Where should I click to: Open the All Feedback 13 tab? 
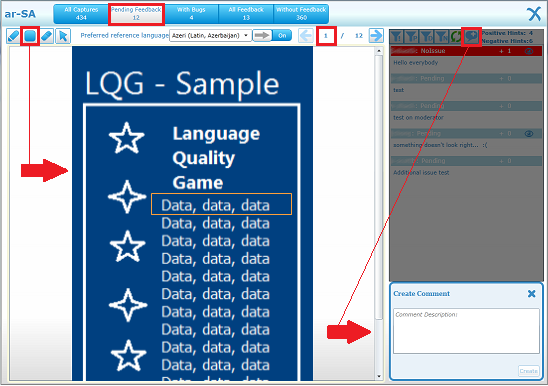pos(246,14)
